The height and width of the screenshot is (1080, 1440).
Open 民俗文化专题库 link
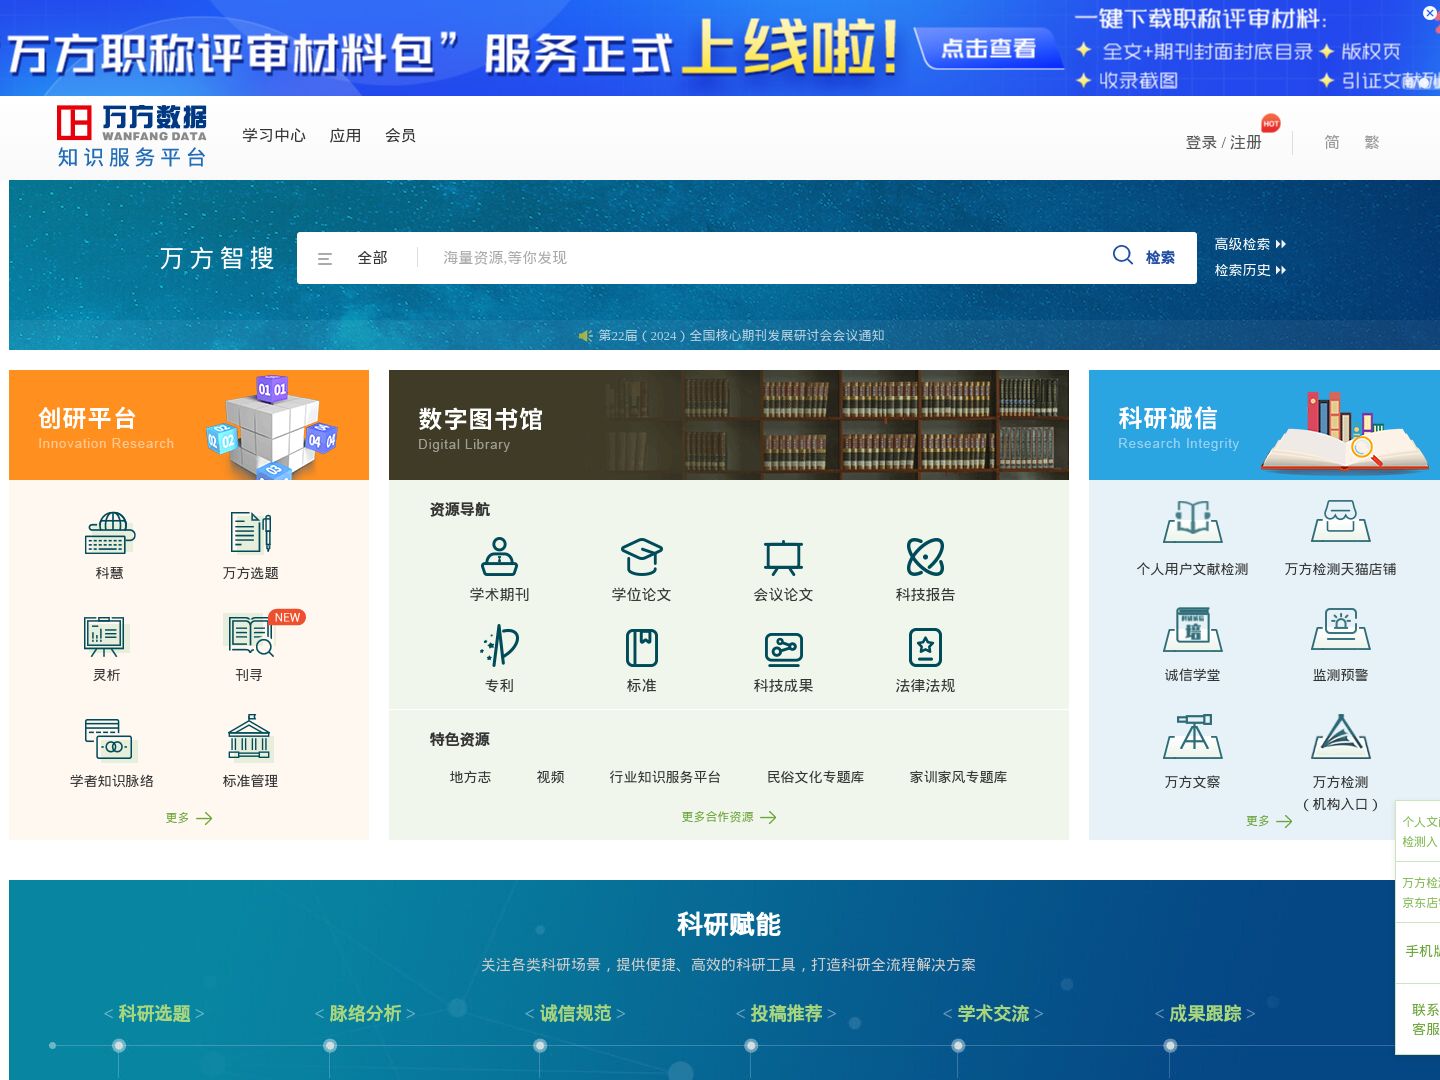pos(815,777)
